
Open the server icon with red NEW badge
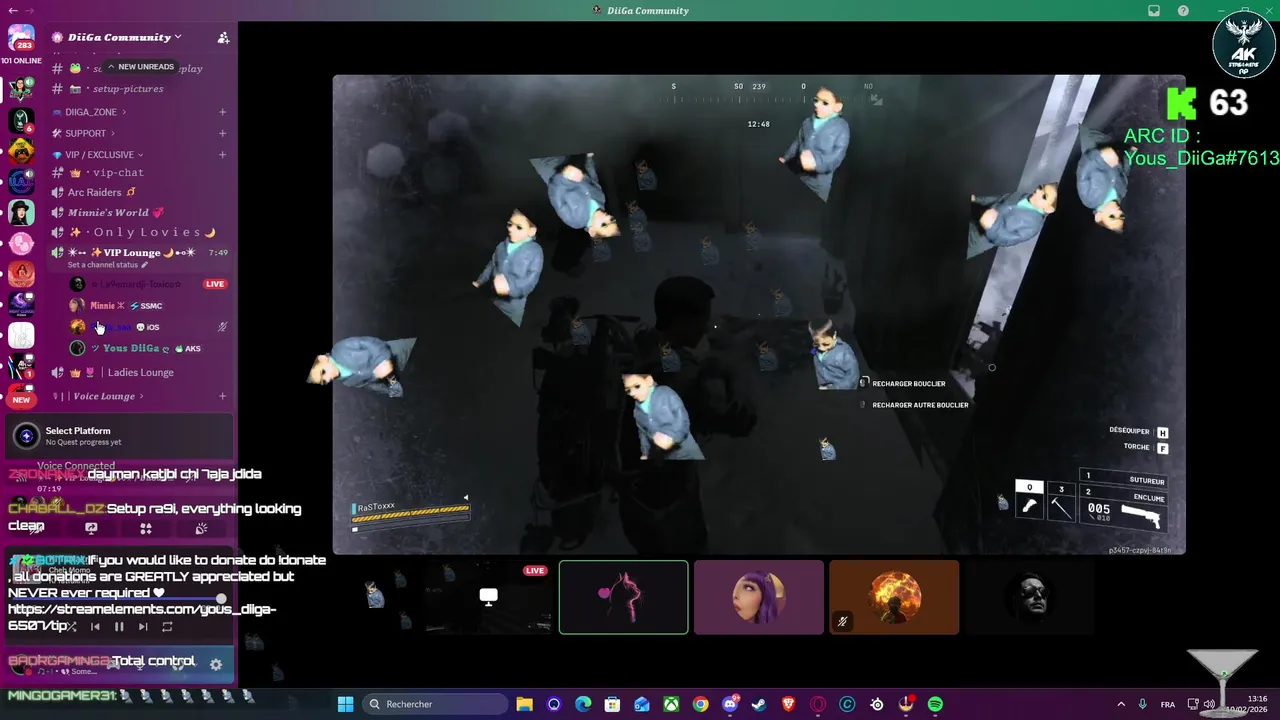pyautogui.click(x=21, y=396)
